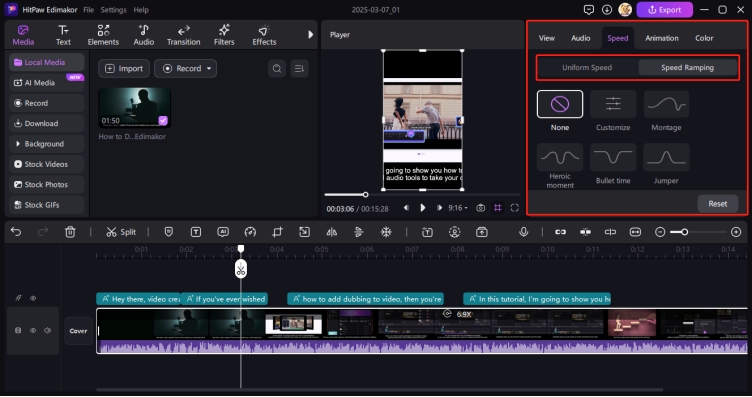Toggle the subtitle track pin icon

(x=18, y=298)
